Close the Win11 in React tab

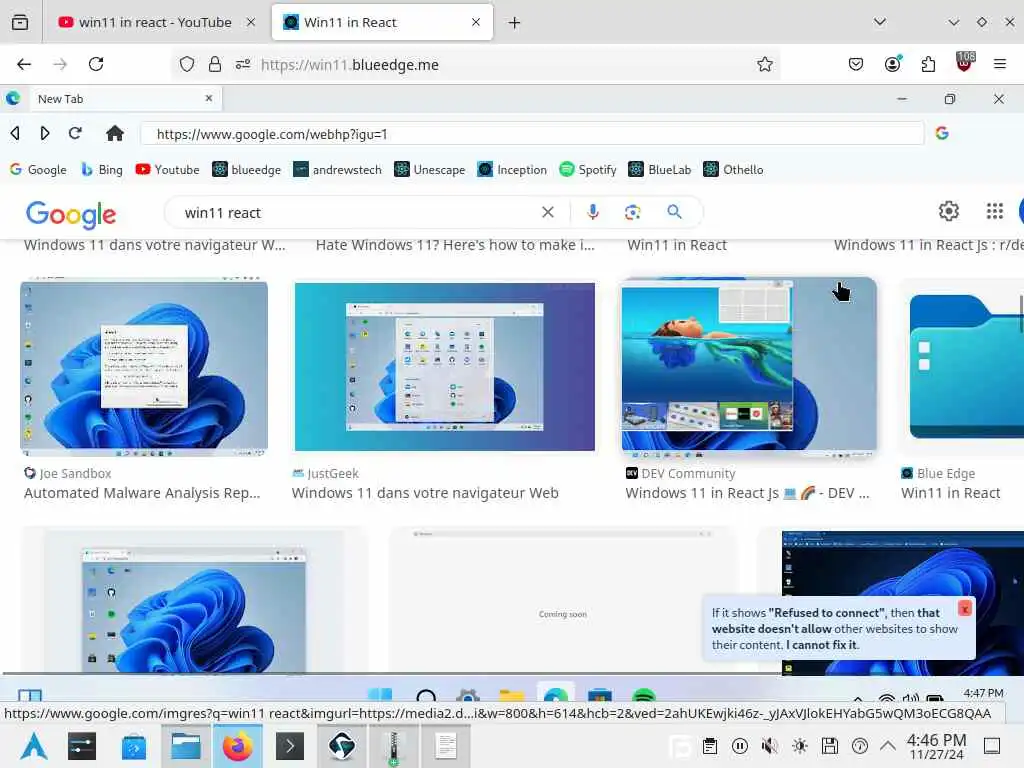pos(475,22)
